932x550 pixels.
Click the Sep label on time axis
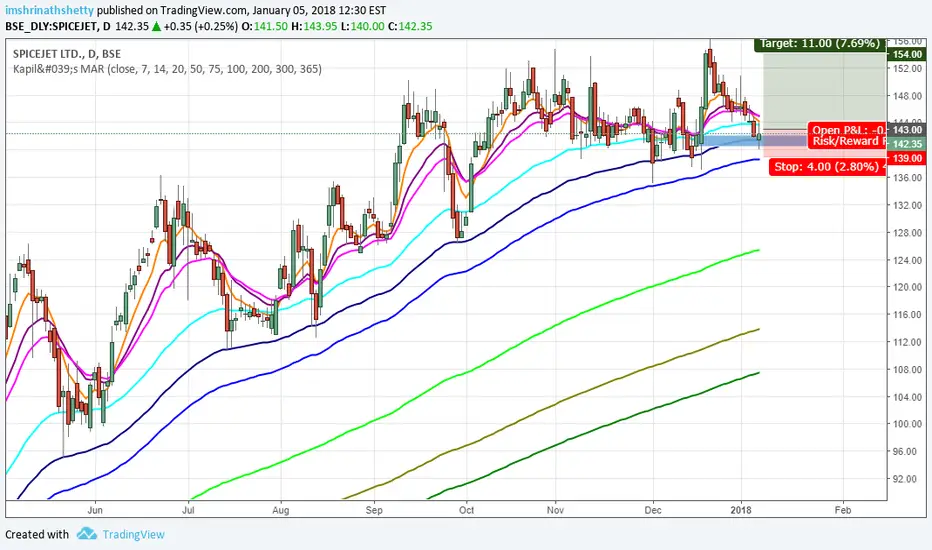(374, 510)
